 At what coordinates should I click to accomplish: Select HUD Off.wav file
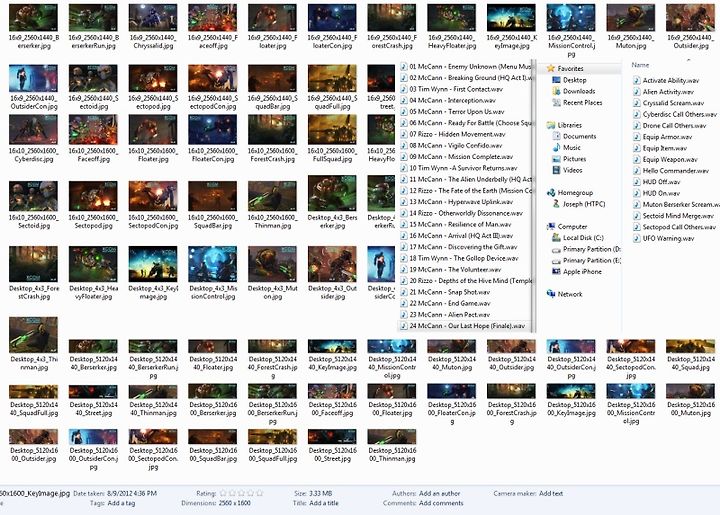657,182
